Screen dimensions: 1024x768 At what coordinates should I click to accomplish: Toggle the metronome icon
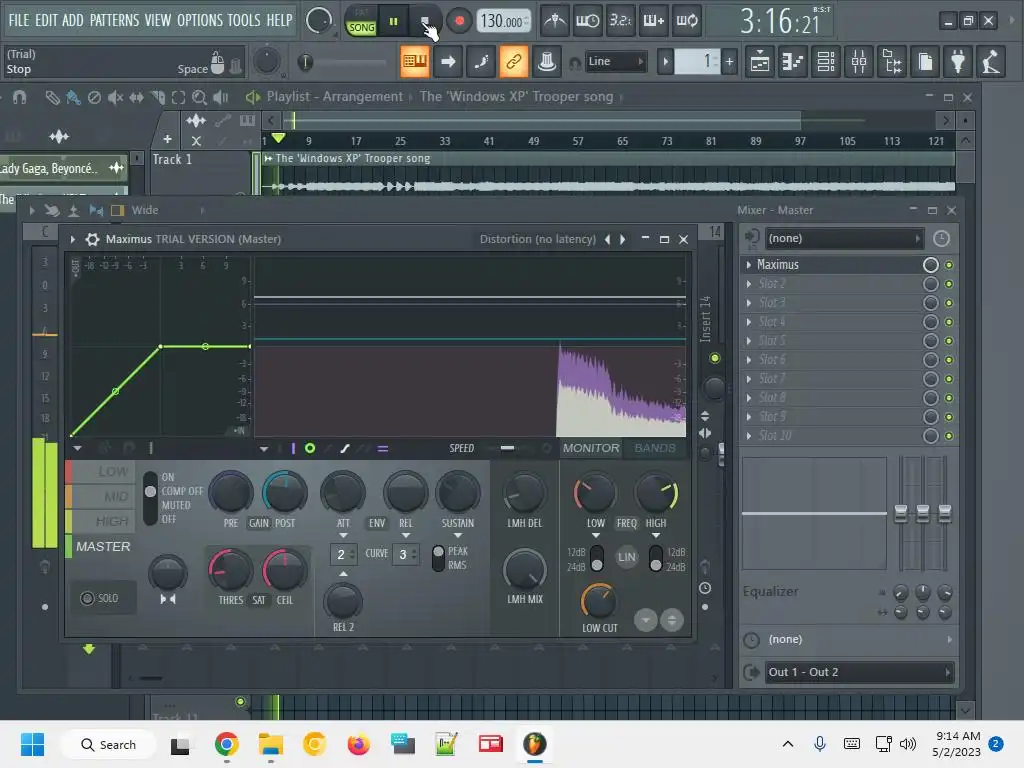[555, 21]
